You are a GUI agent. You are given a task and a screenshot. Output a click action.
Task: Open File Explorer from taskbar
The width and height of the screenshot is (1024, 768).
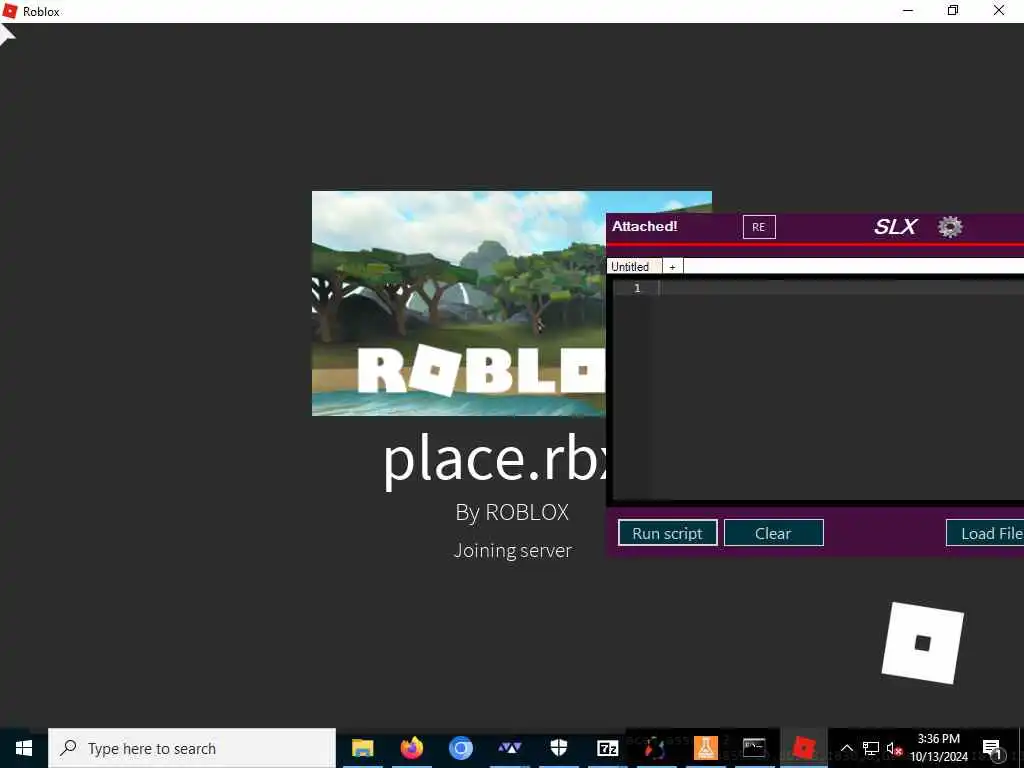point(362,748)
